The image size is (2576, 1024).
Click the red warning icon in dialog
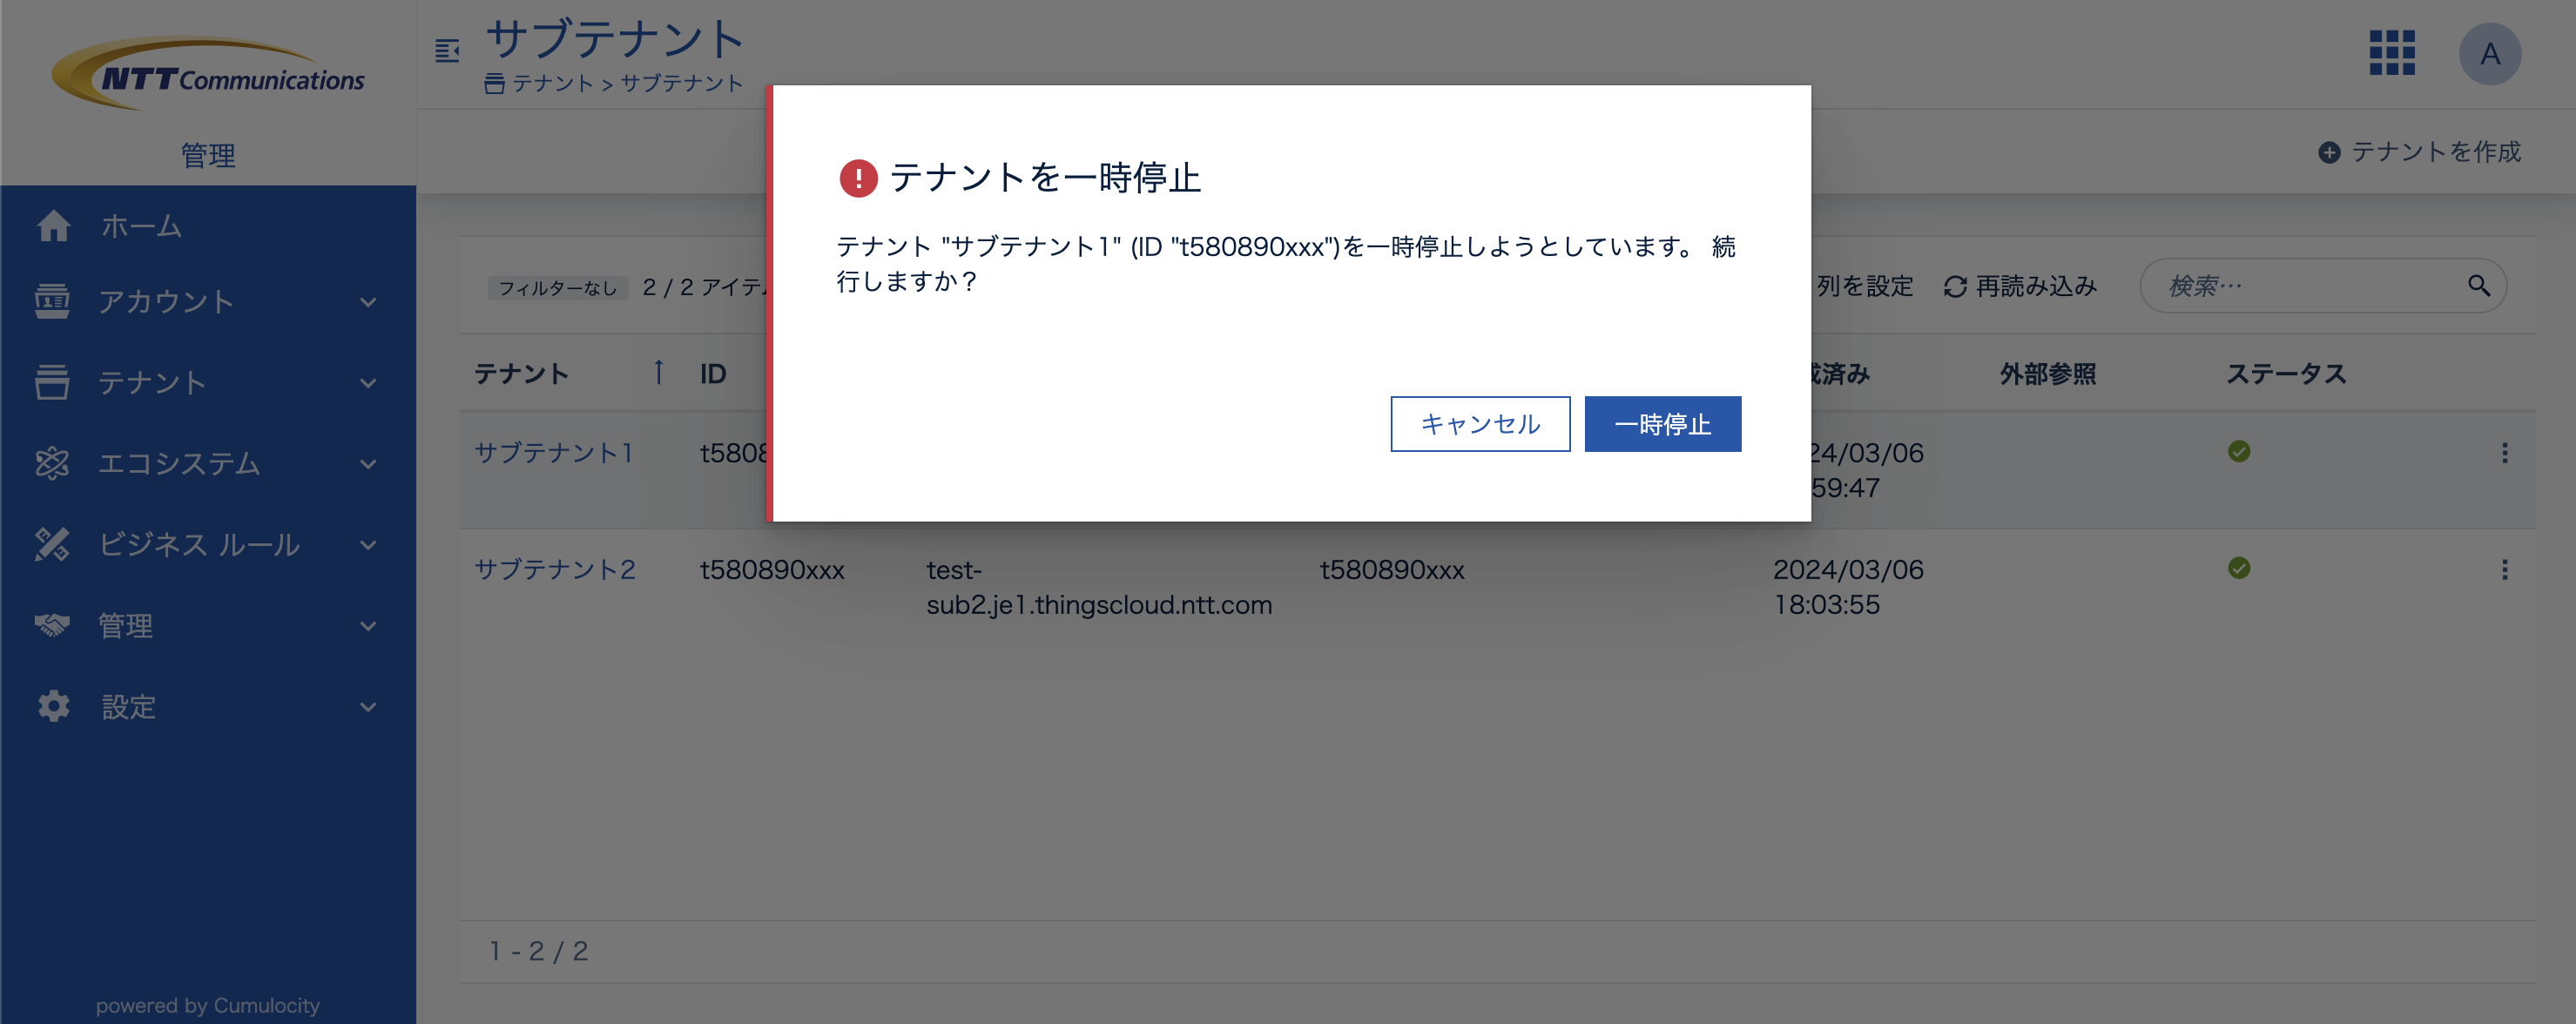click(x=858, y=178)
